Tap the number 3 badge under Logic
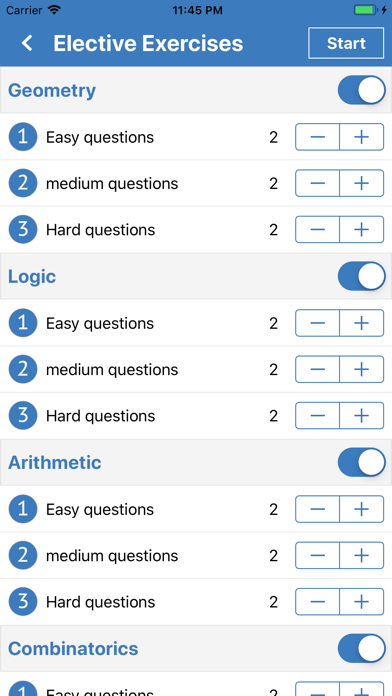Image resolution: width=392 pixels, height=696 pixels. (x=23, y=415)
